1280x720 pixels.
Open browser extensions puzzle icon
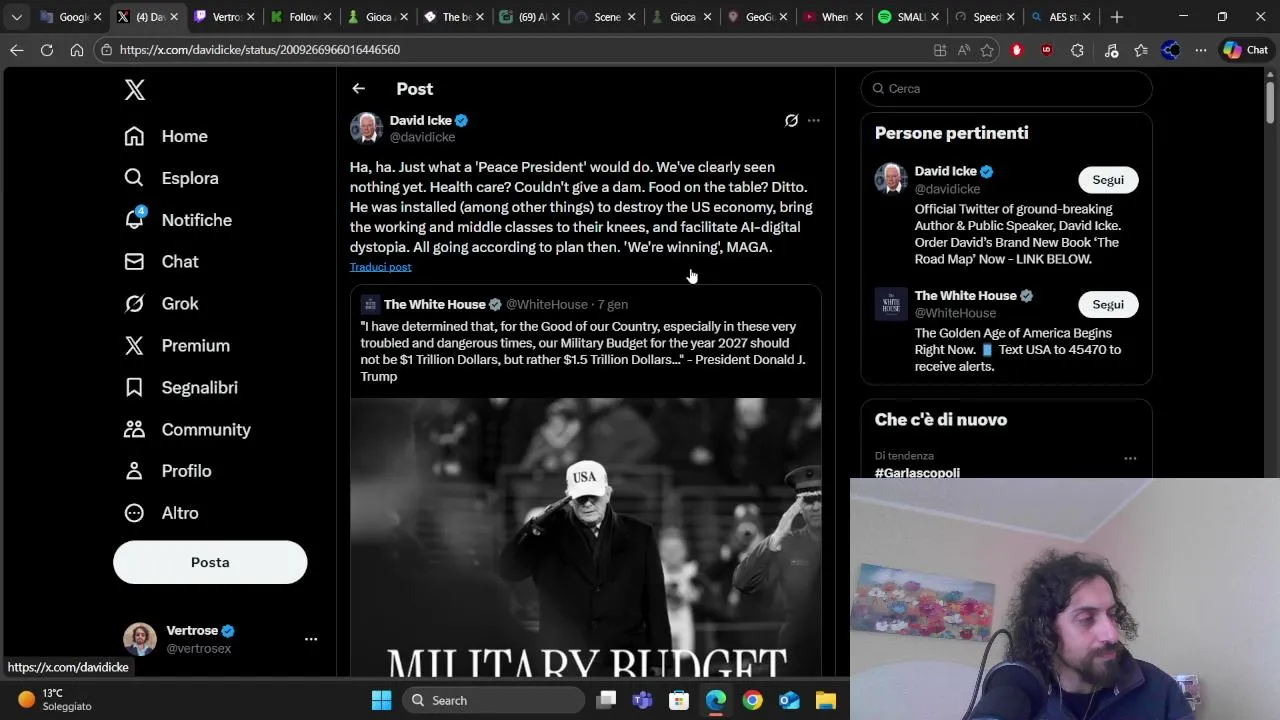(x=1077, y=50)
